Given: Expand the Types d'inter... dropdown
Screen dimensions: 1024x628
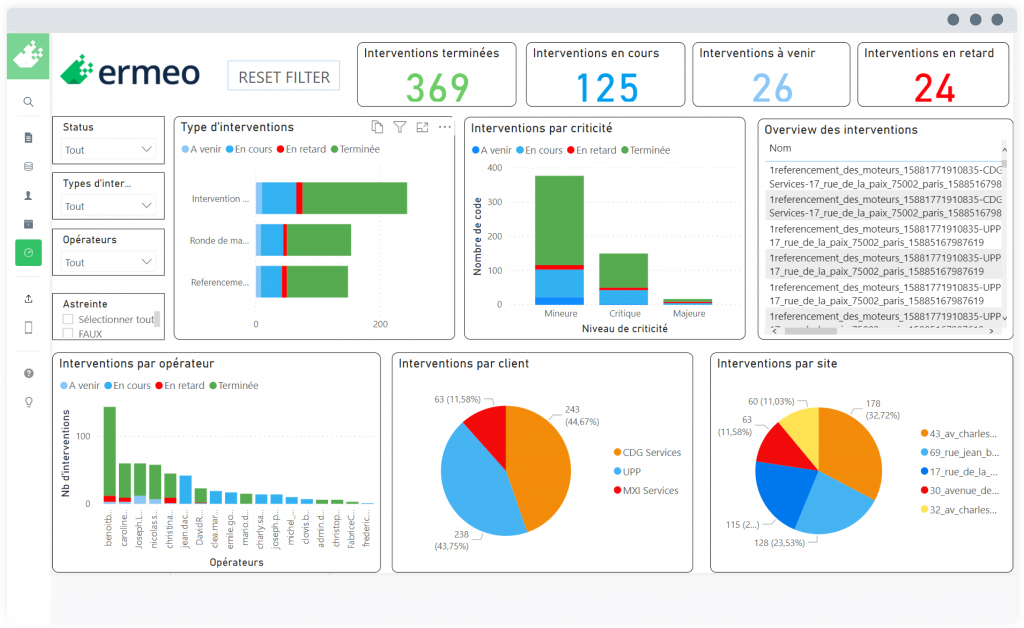Looking at the screenshot, I should point(108,206).
